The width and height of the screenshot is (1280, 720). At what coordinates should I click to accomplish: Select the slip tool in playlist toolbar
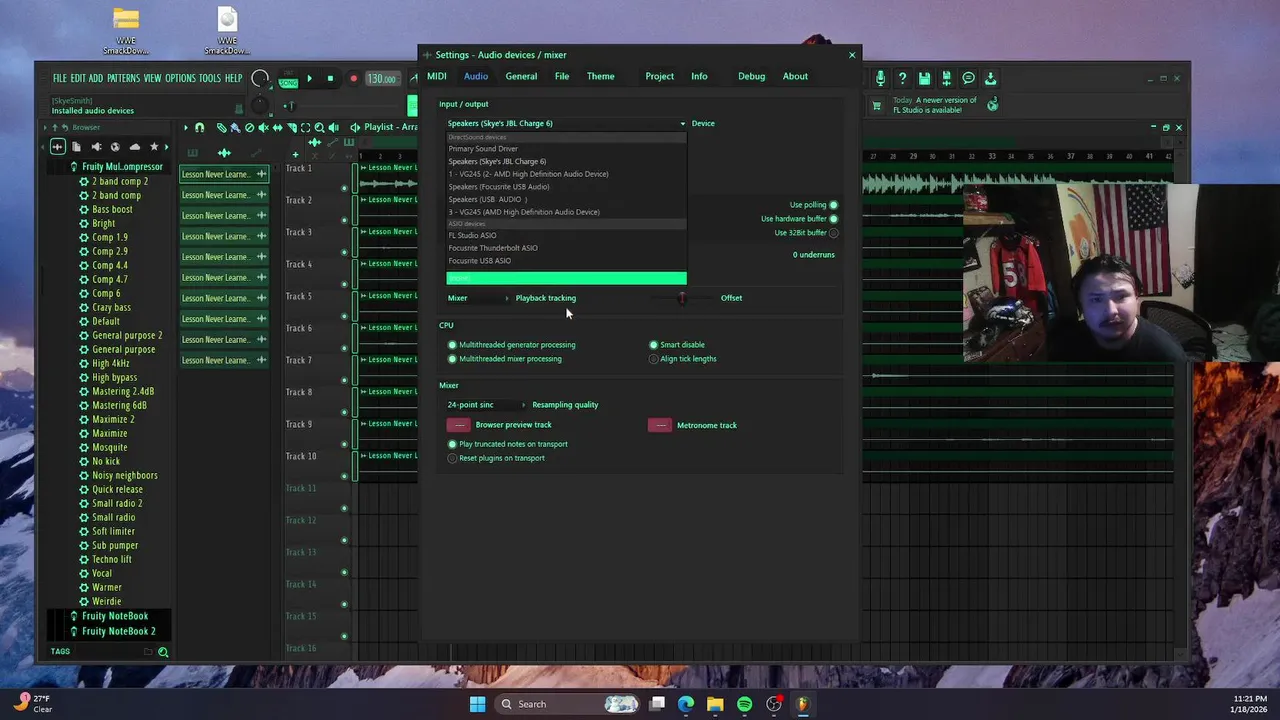point(277,127)
